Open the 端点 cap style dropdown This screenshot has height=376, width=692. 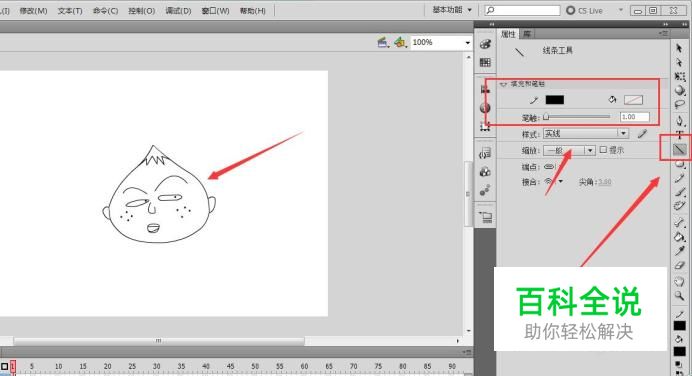(551, 167)
